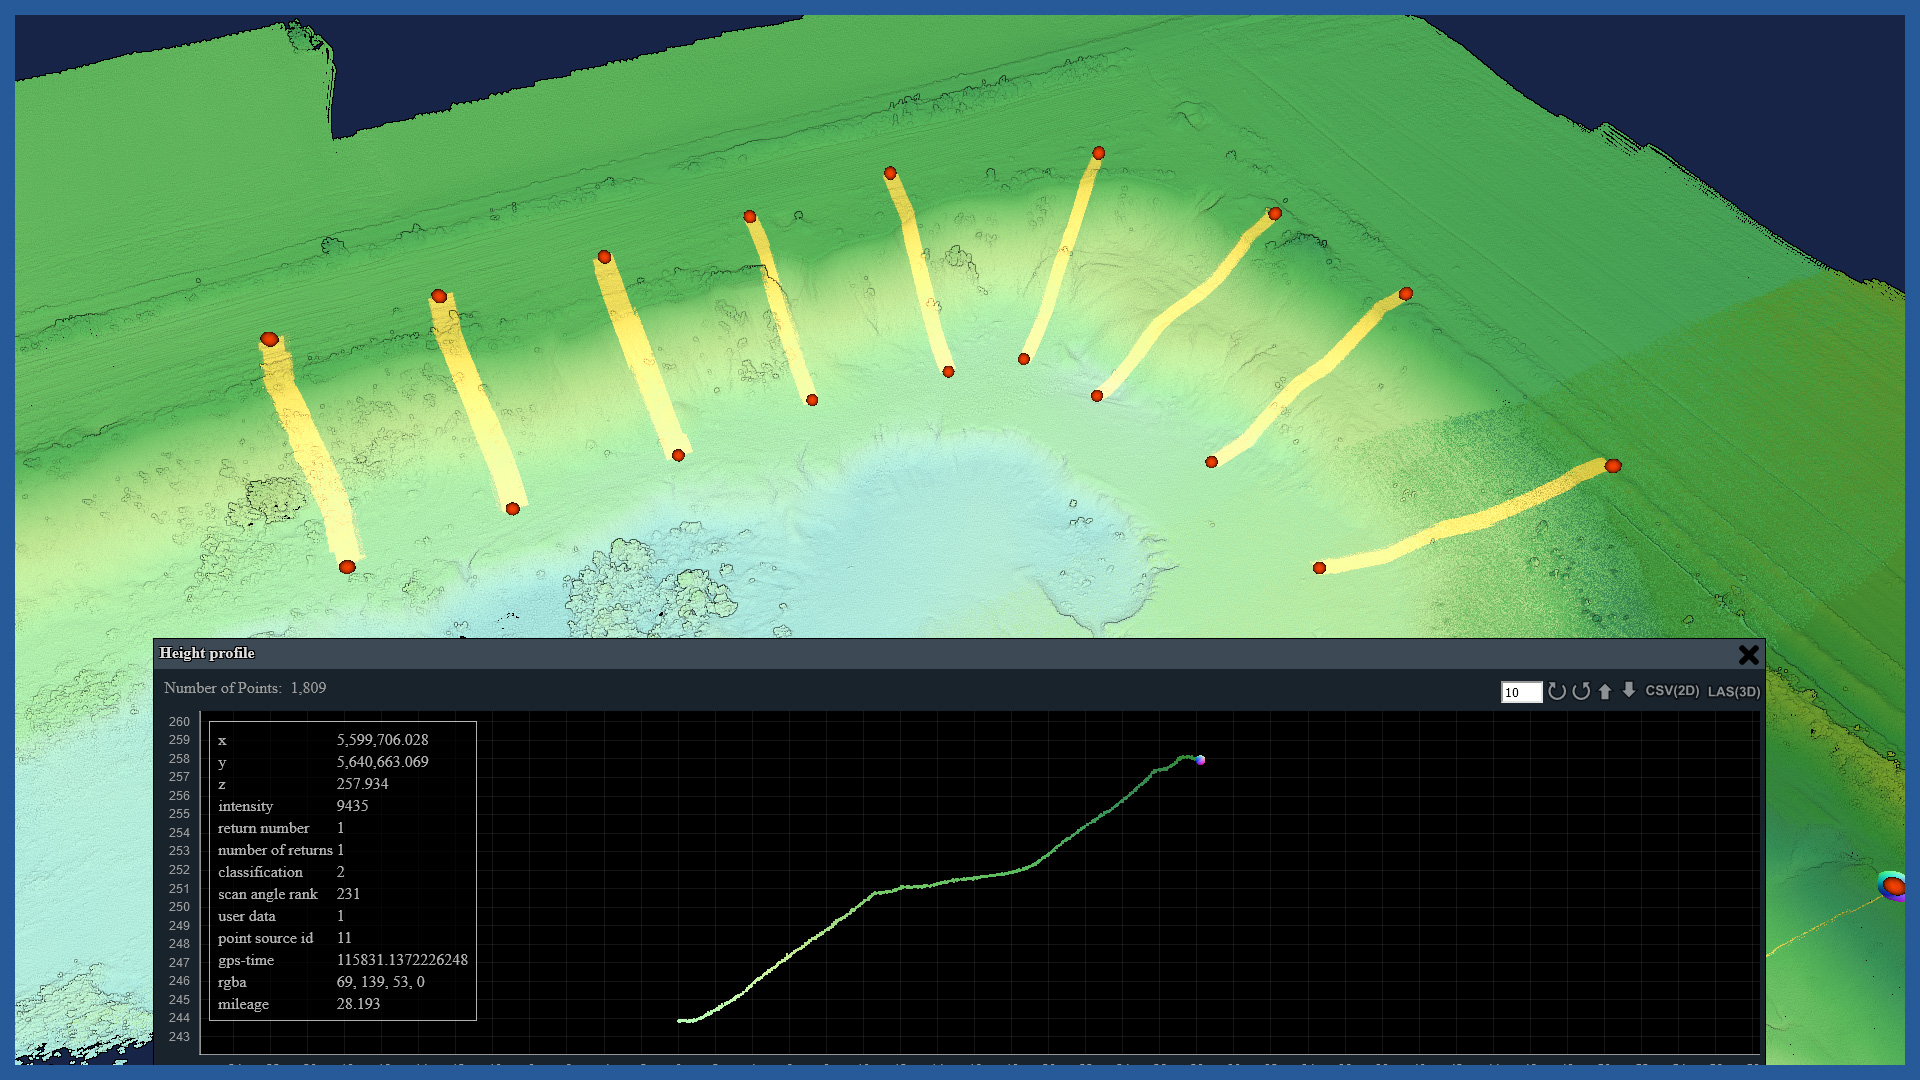Click the 251 label on the height axis

click(179, 888)
